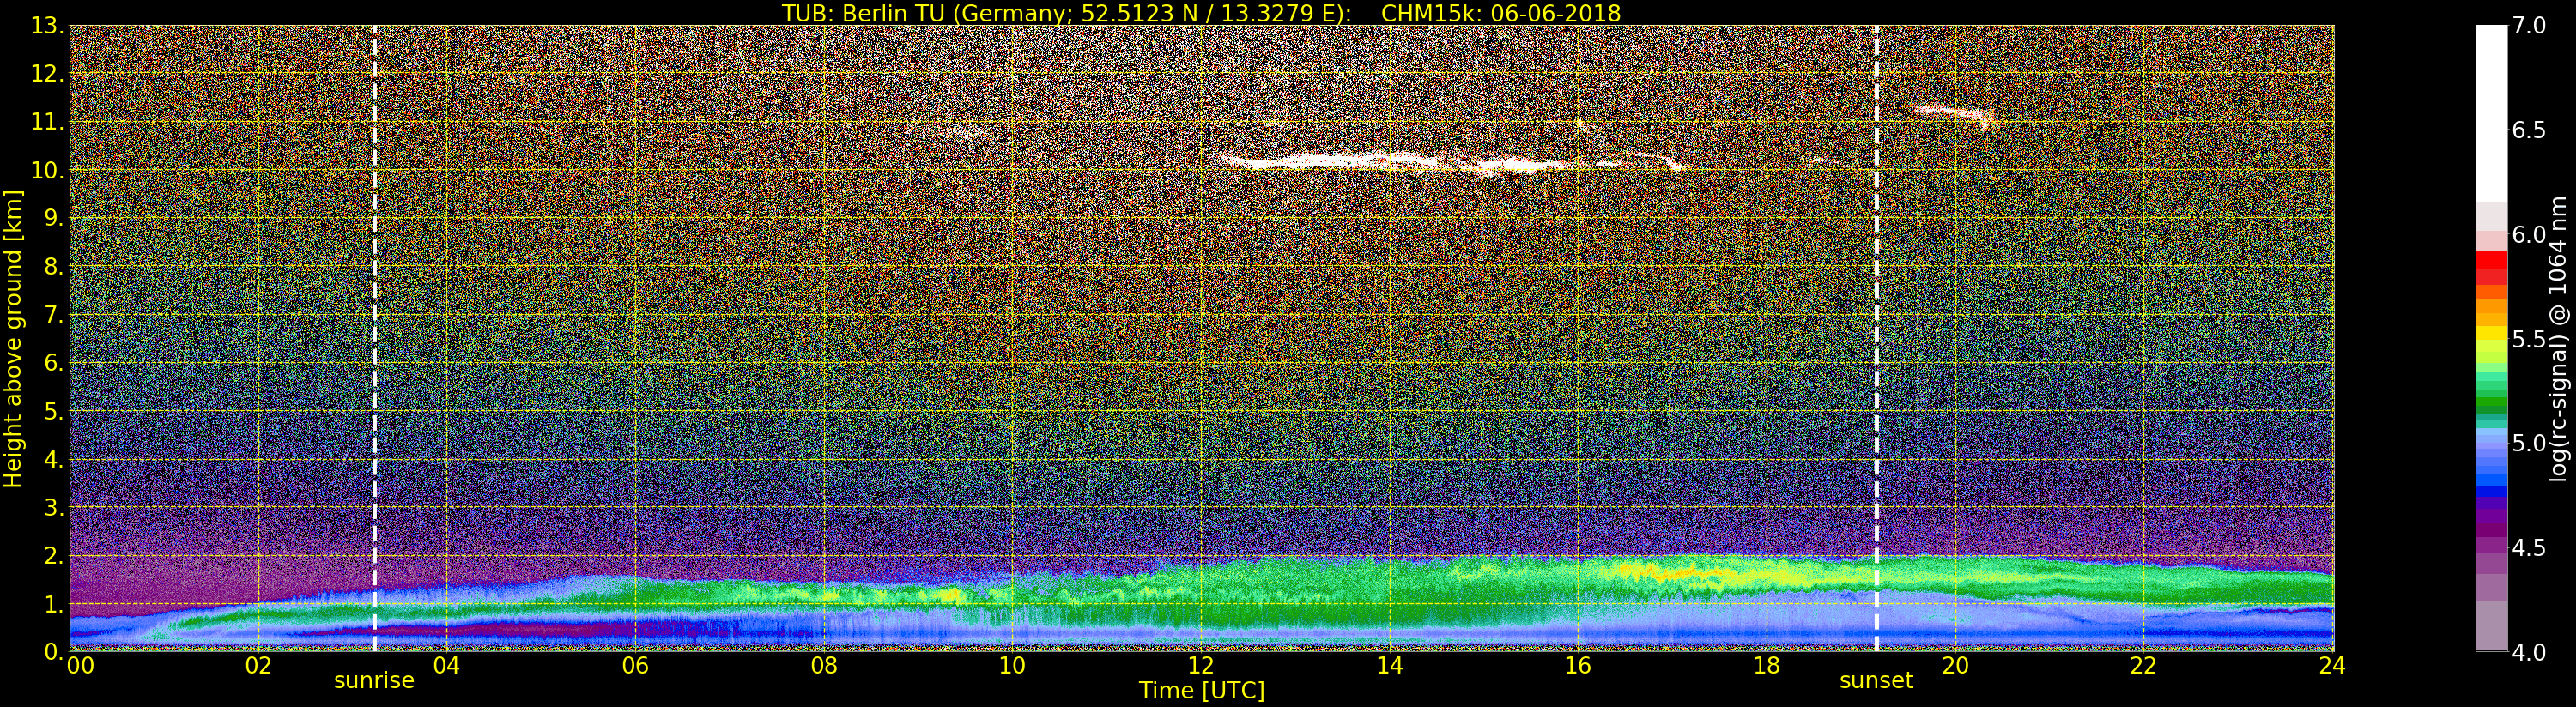Screen dimensions: 2576x707
Task: Click the '1.' height axis tick label
Action: click(54, 604)
